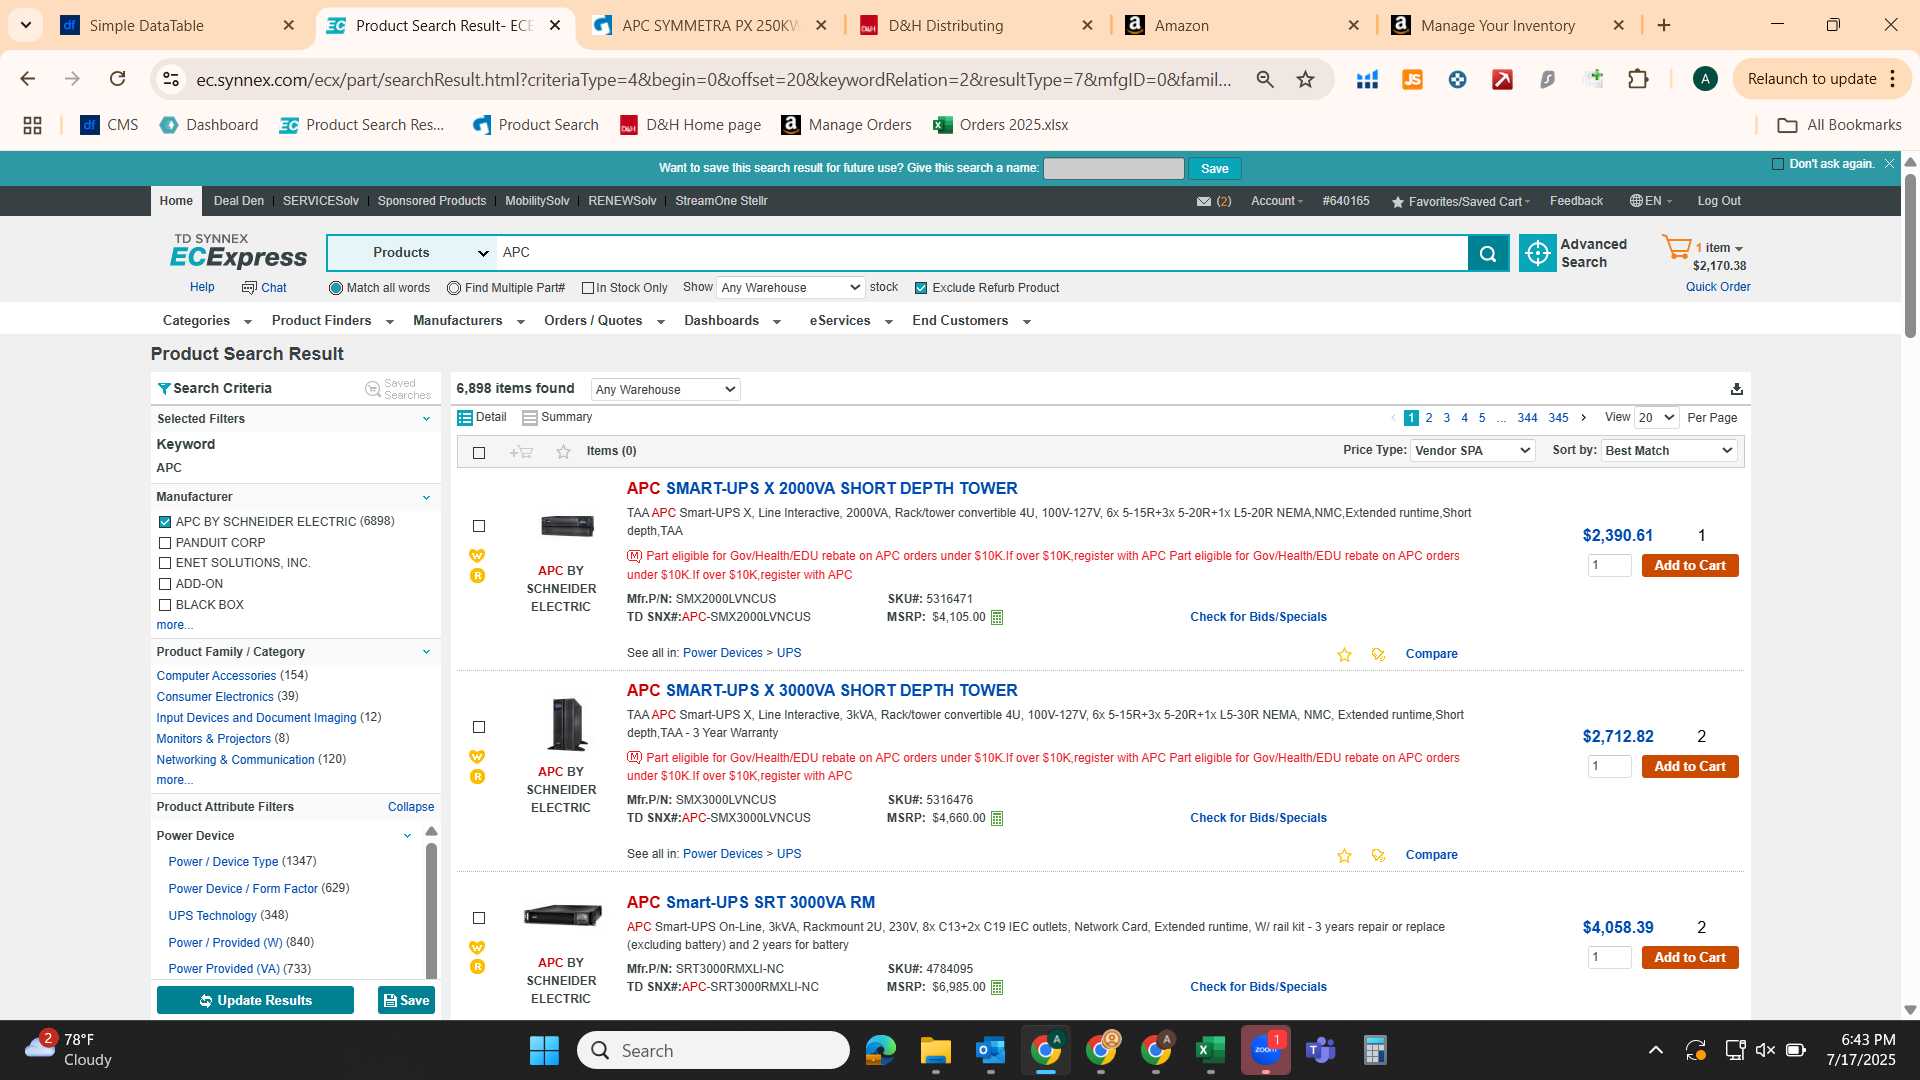Click favorite star in items bar
This screenshot has width=1920, height=1080.
(x=563, y=452)
